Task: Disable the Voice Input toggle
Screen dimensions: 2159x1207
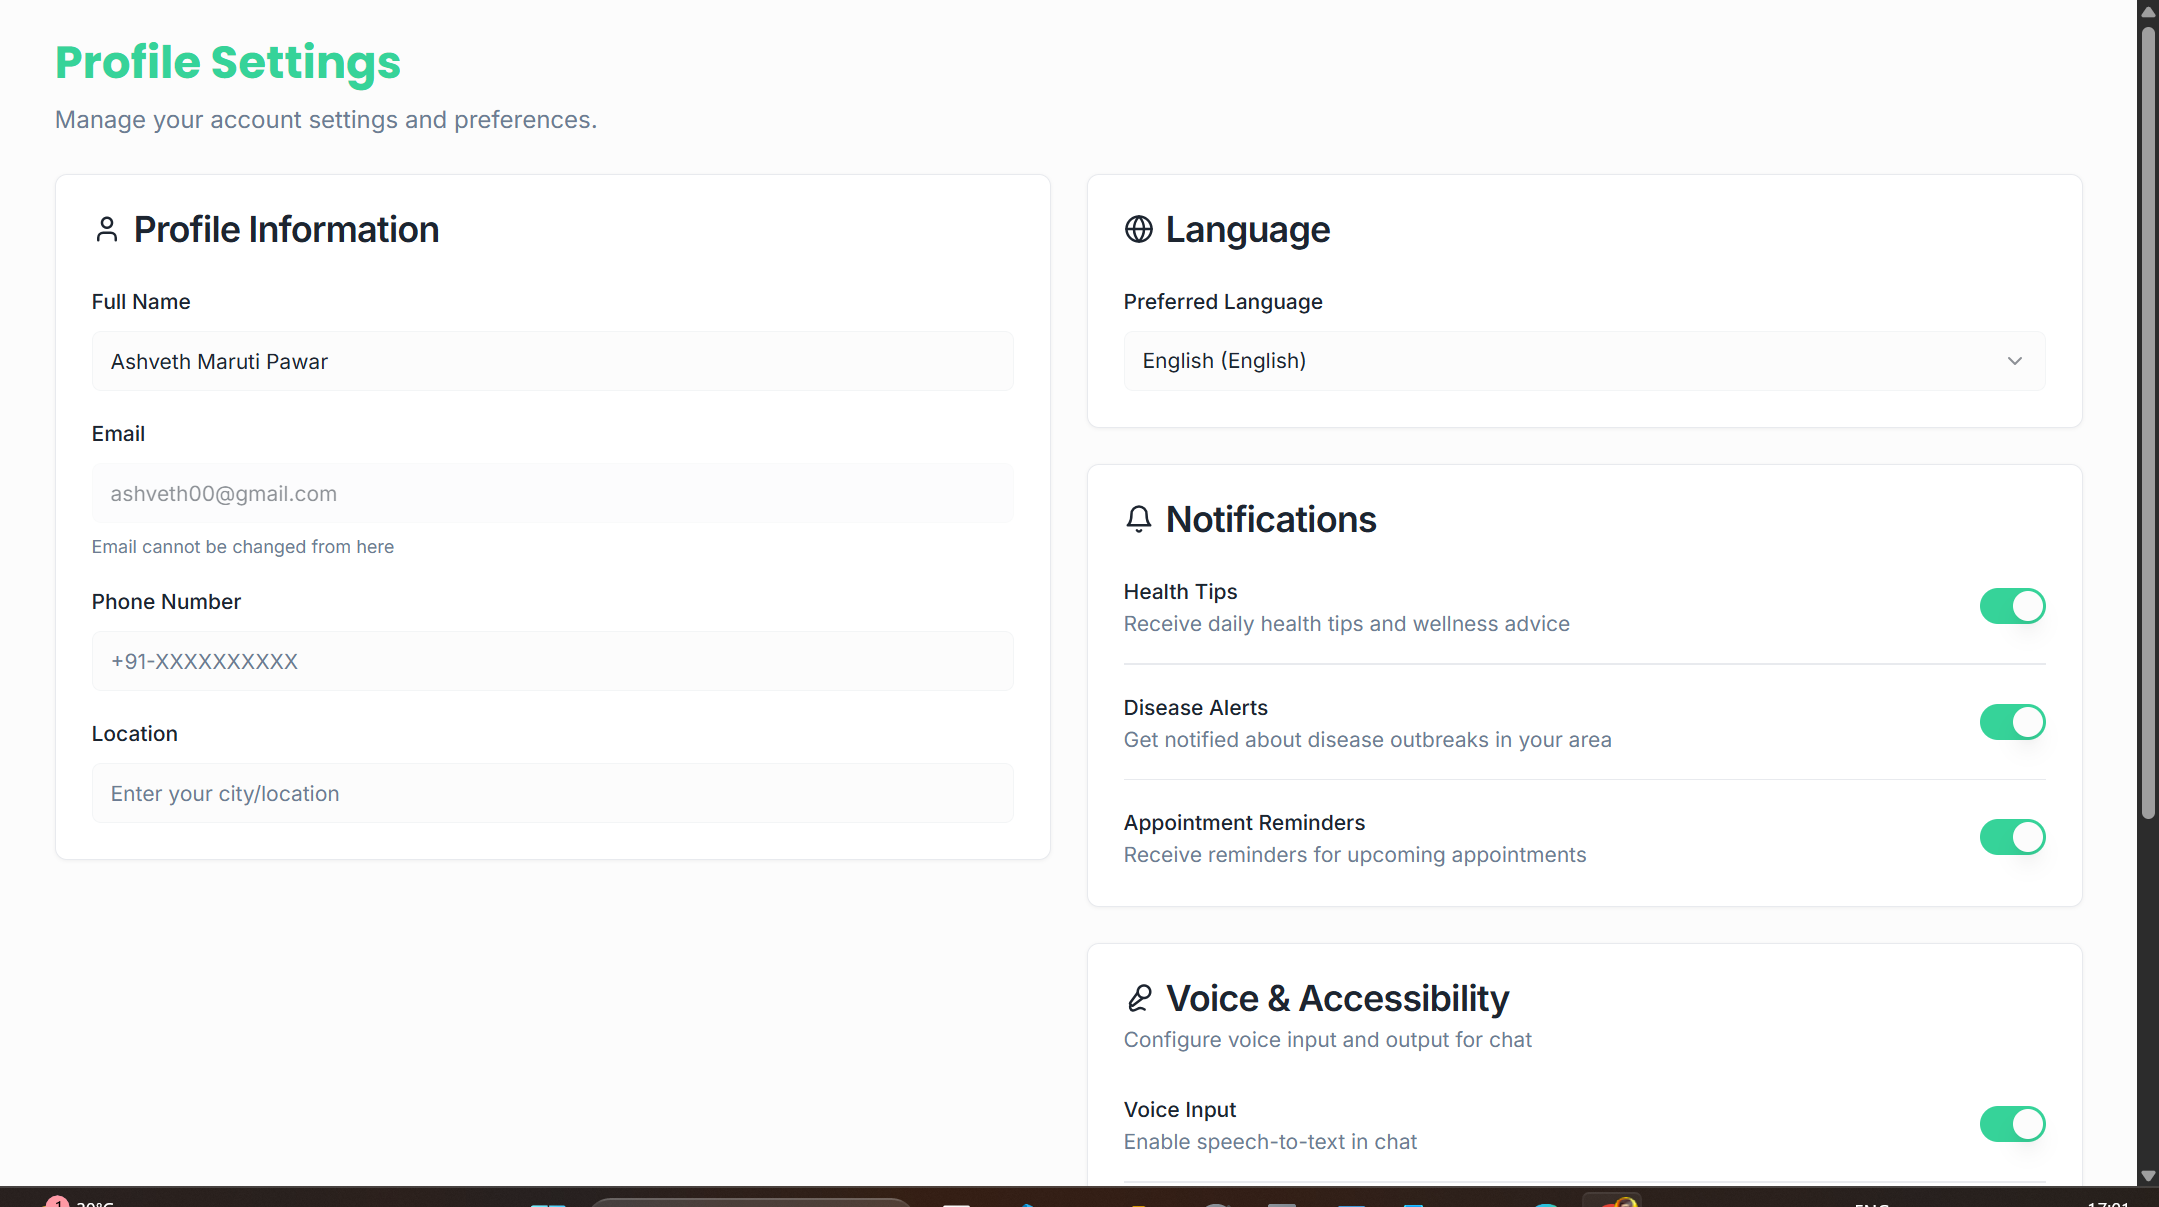Action: (2012, 1124)
